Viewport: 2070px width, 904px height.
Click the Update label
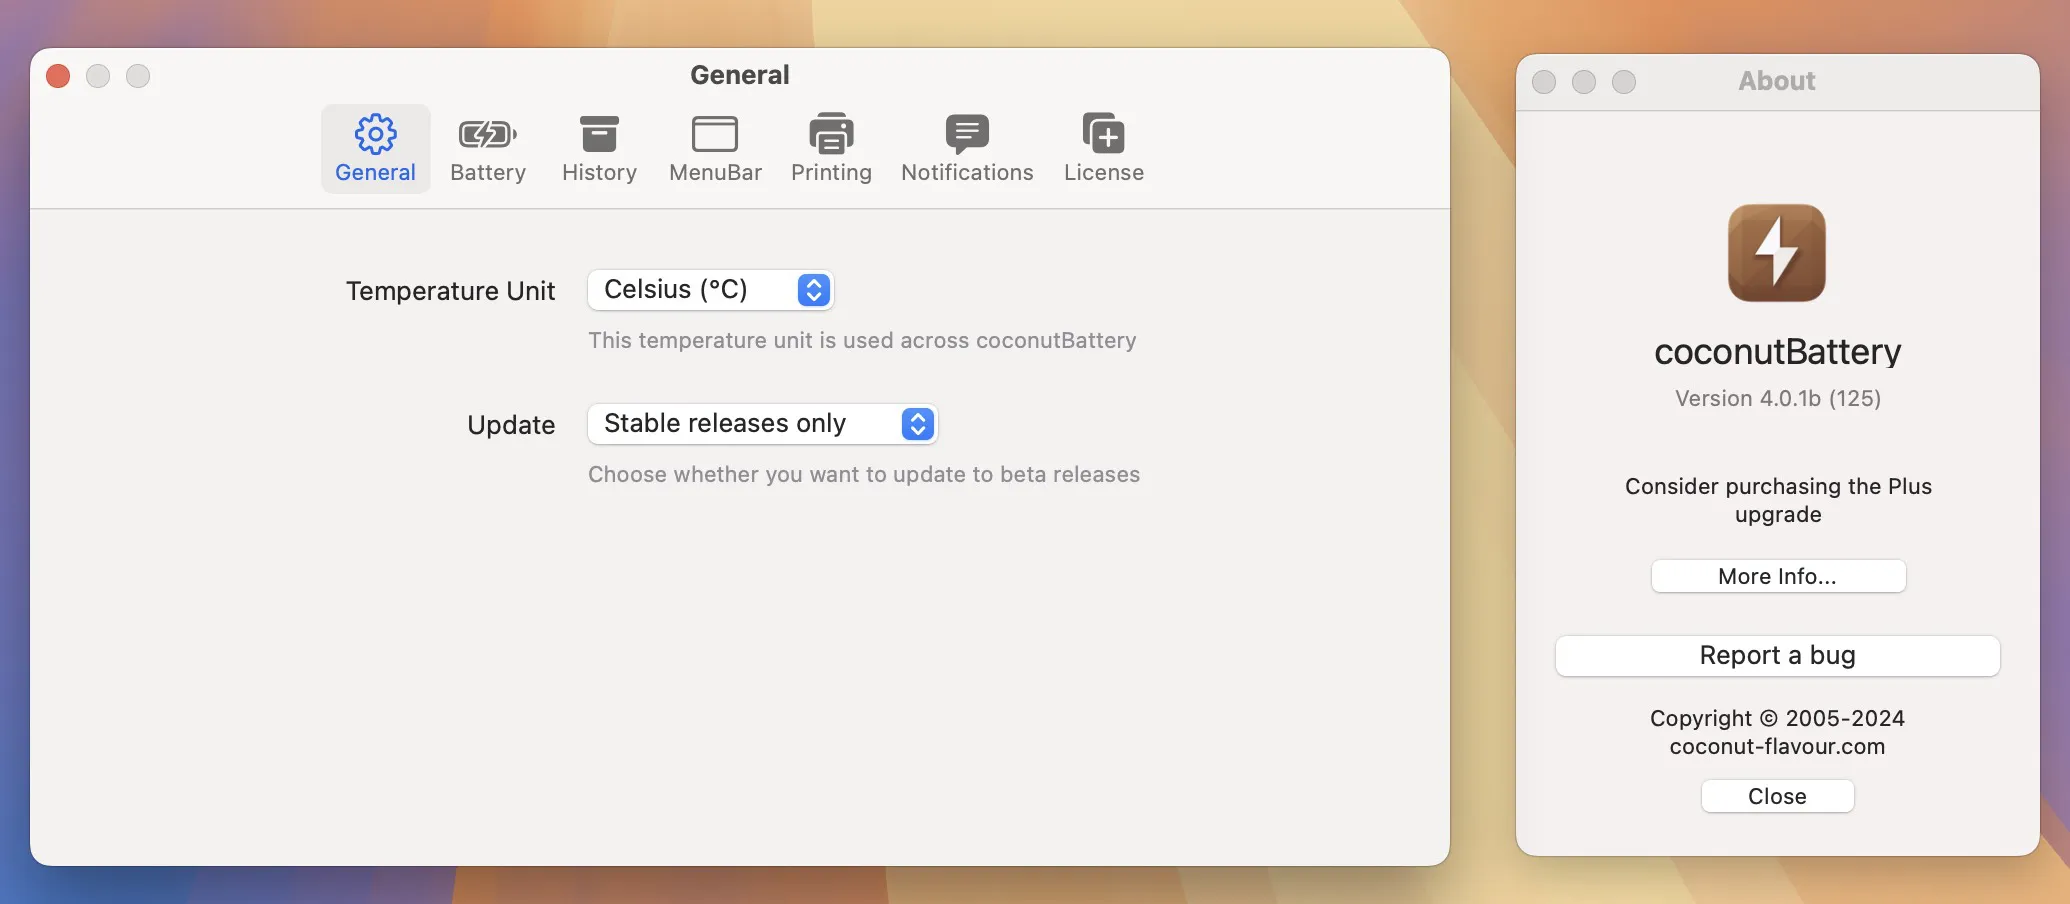pyautogui.click(x=511, y=425)
